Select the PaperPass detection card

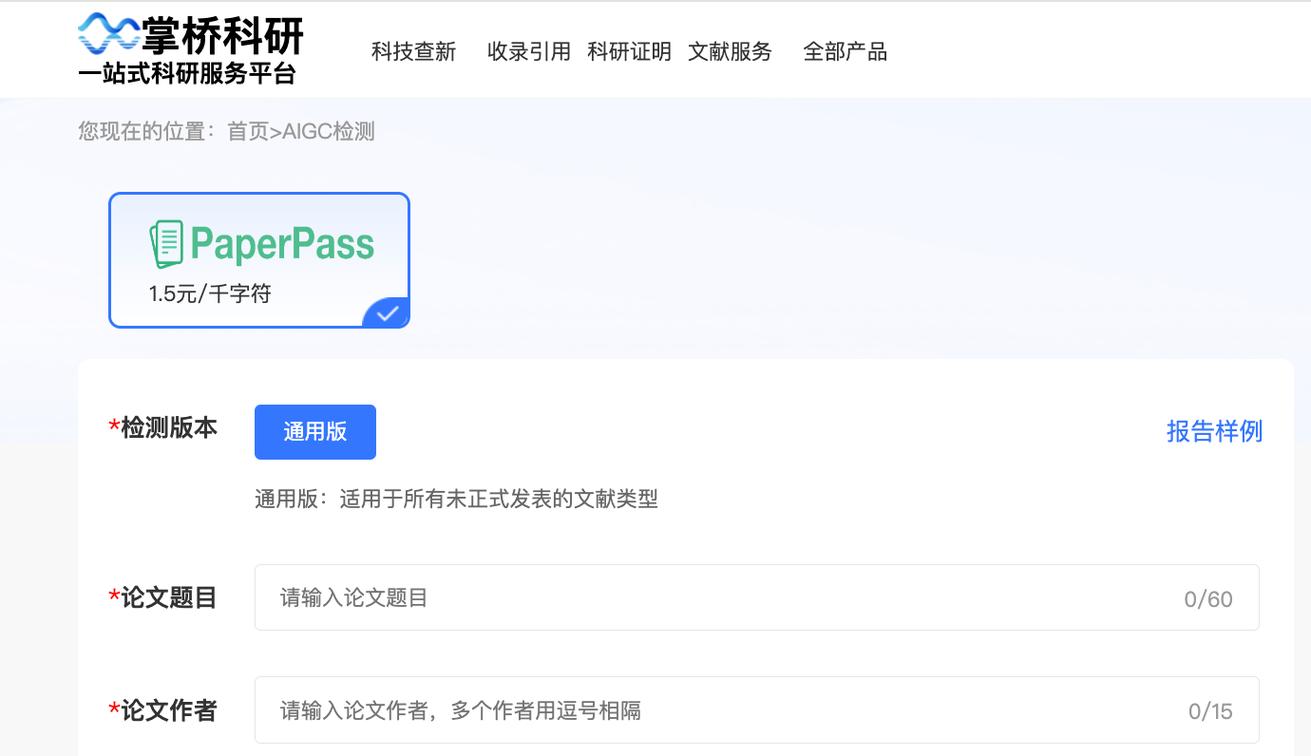pyautogui.click(x=259, y=260)
